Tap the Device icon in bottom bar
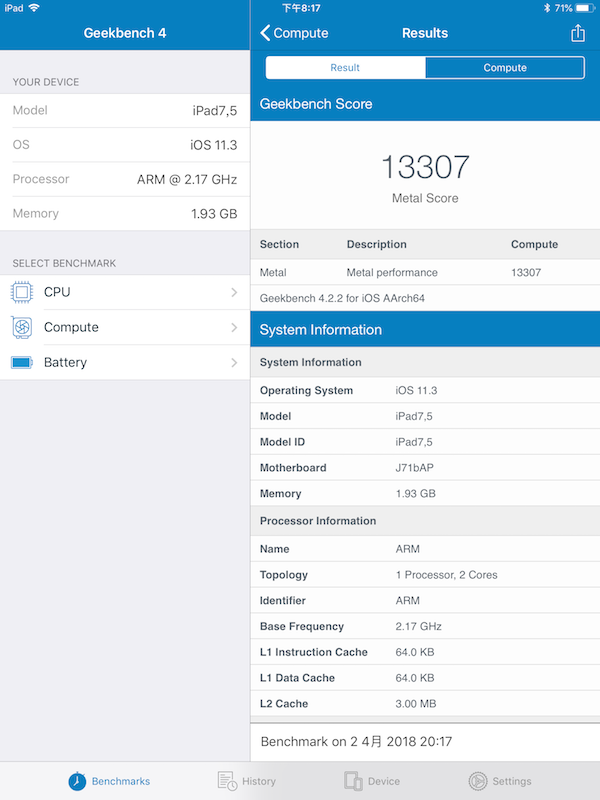The width and height of the screenshot is (600, 800). 353,781
